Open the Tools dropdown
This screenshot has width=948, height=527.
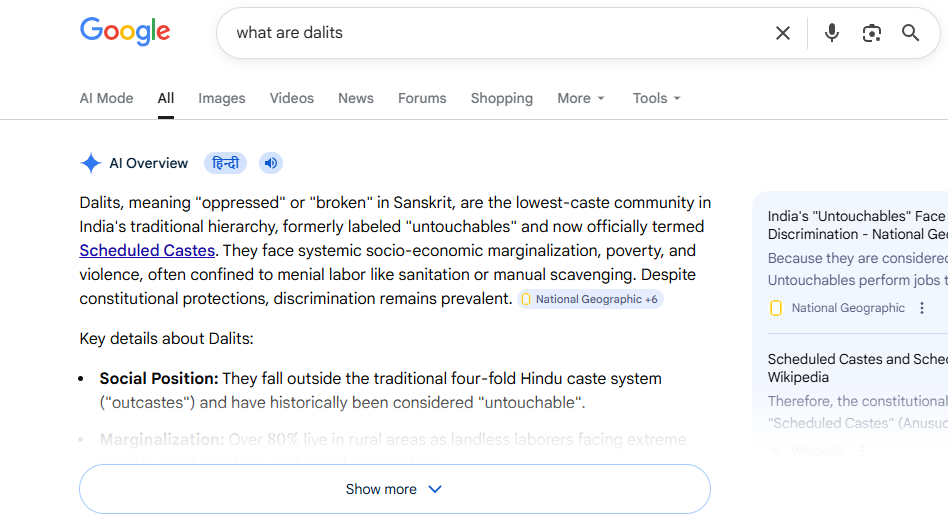pyautogui.click(x=656, y=98)
